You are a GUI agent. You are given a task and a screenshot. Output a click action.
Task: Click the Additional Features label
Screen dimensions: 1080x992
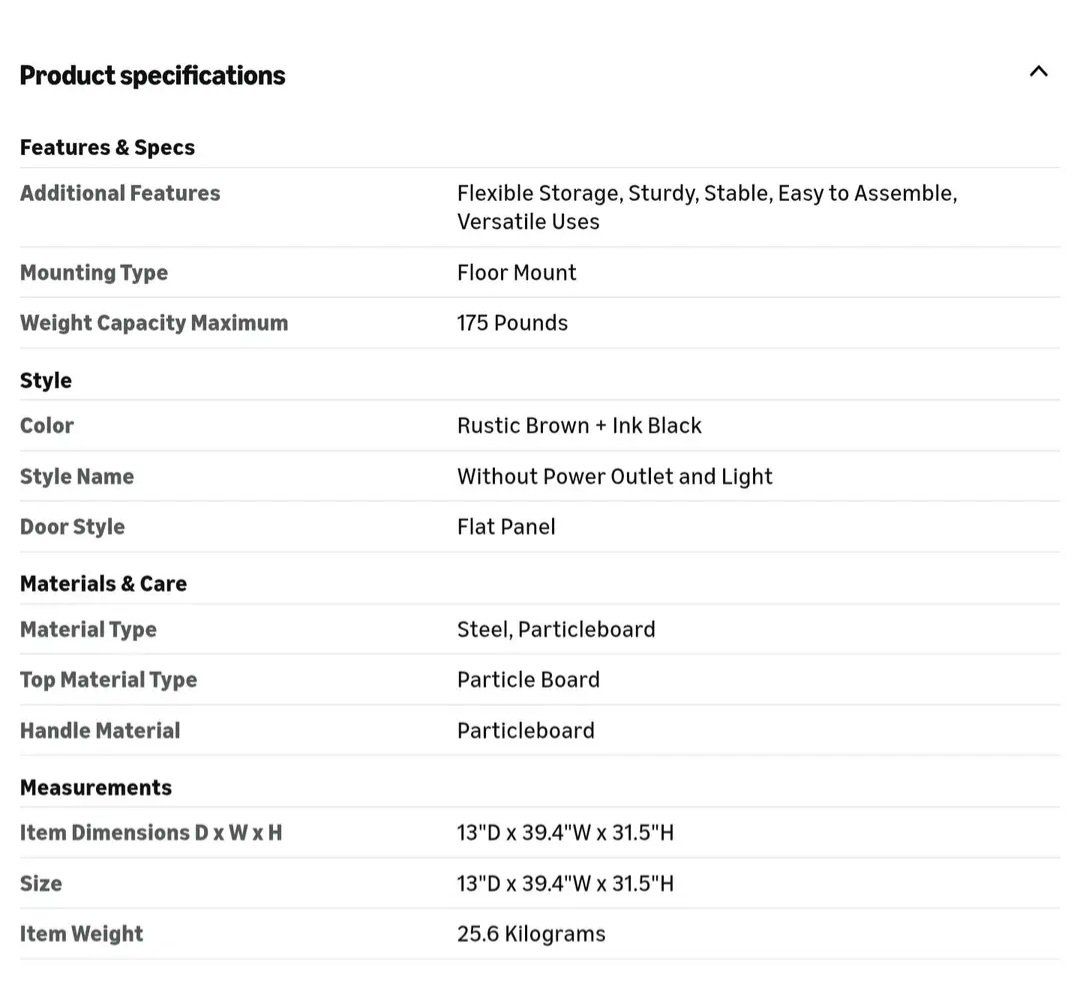click(x=120, y=193)
